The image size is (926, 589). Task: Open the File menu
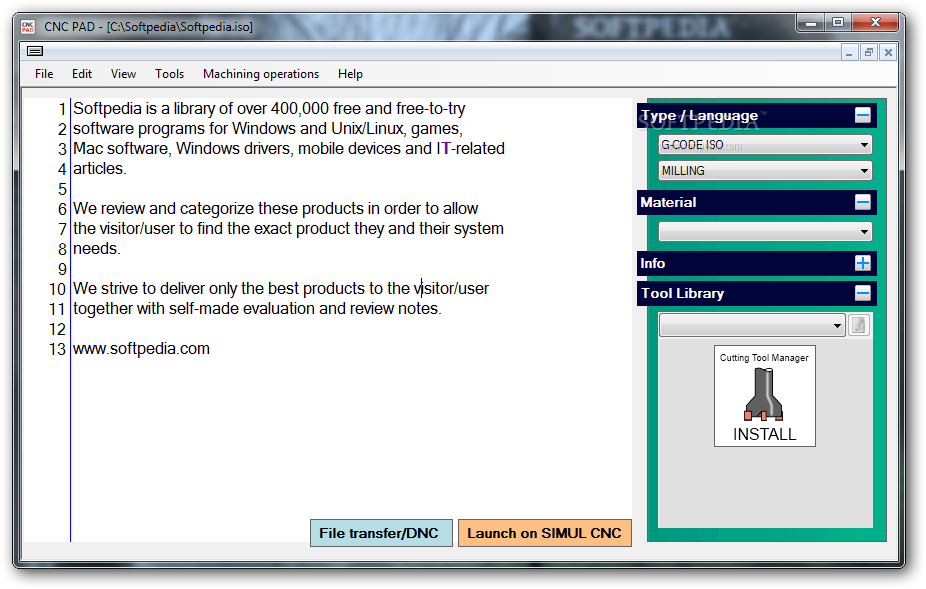point(44,74)
